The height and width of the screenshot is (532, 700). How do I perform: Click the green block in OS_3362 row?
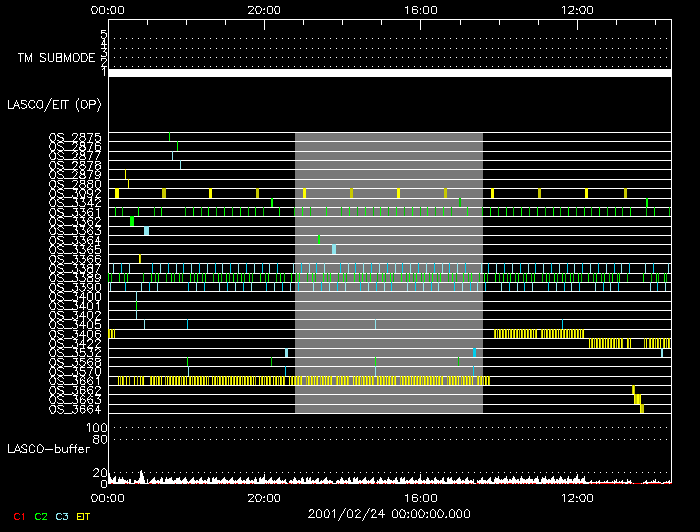click(x=132, y=221)
